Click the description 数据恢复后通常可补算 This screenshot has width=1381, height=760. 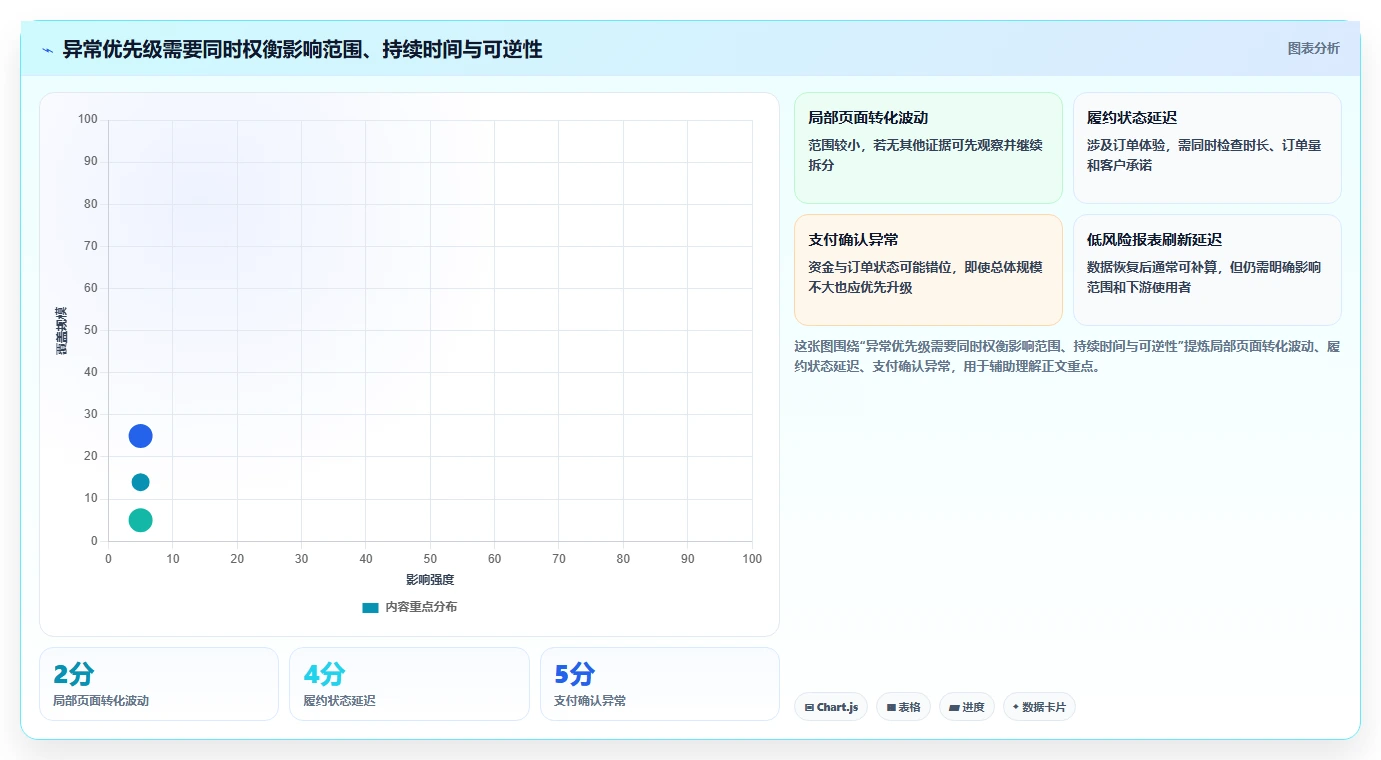tap(1204, 277)
